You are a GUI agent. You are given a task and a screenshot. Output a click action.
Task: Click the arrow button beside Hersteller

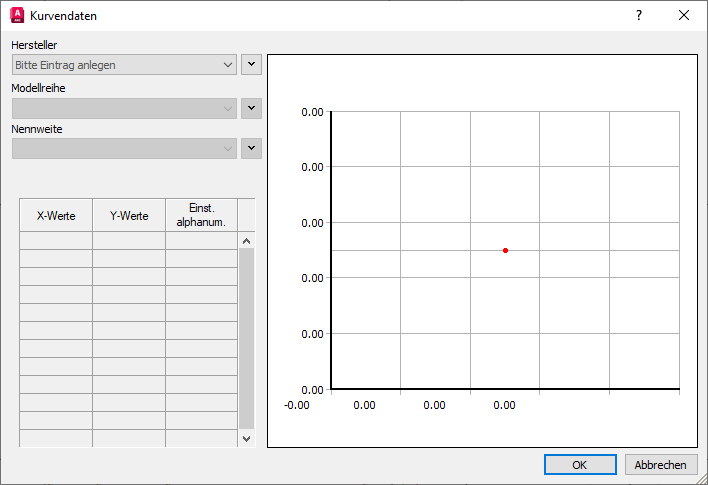click(x=252, y=65)
